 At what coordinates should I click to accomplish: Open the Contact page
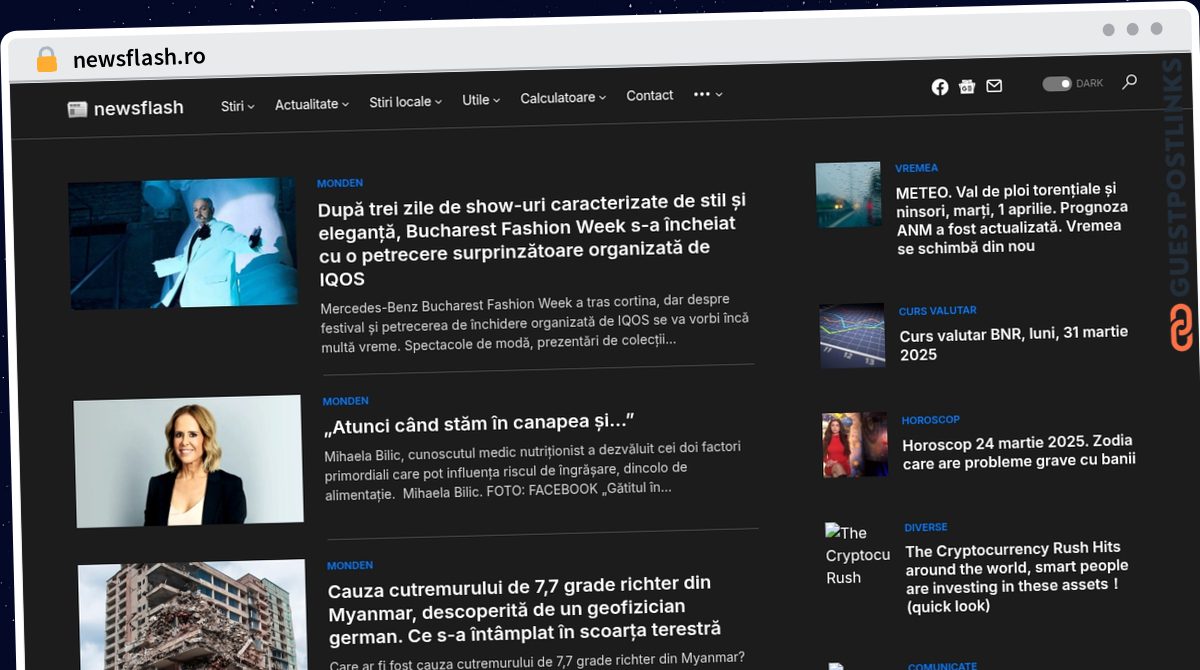point(650,96)
